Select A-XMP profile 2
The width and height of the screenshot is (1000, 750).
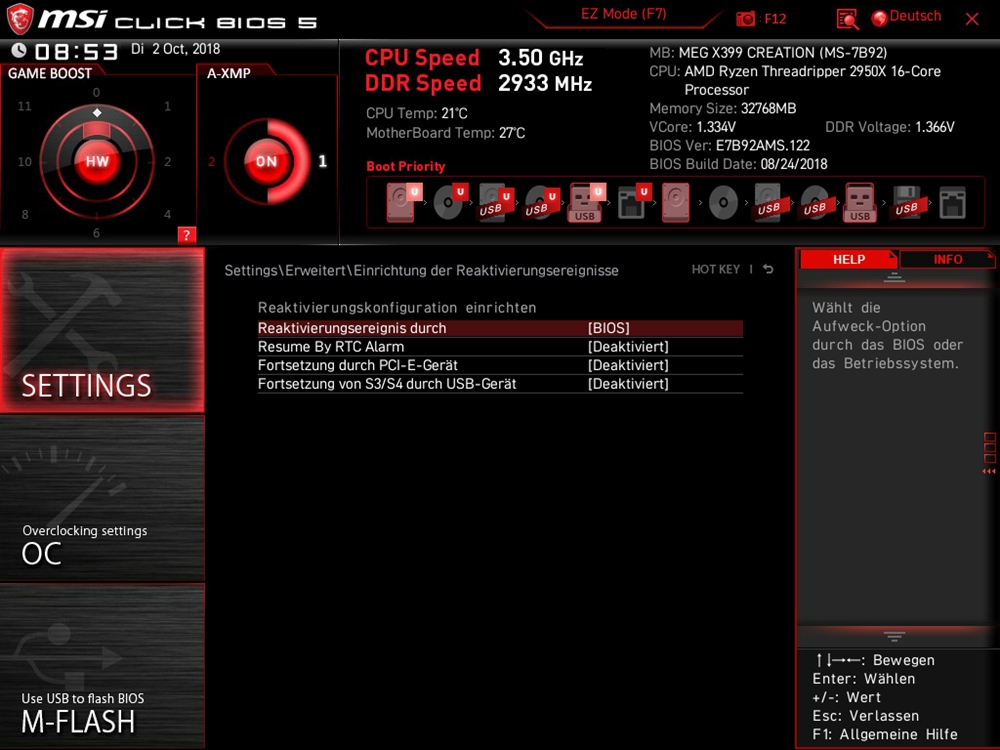(211, 161)
